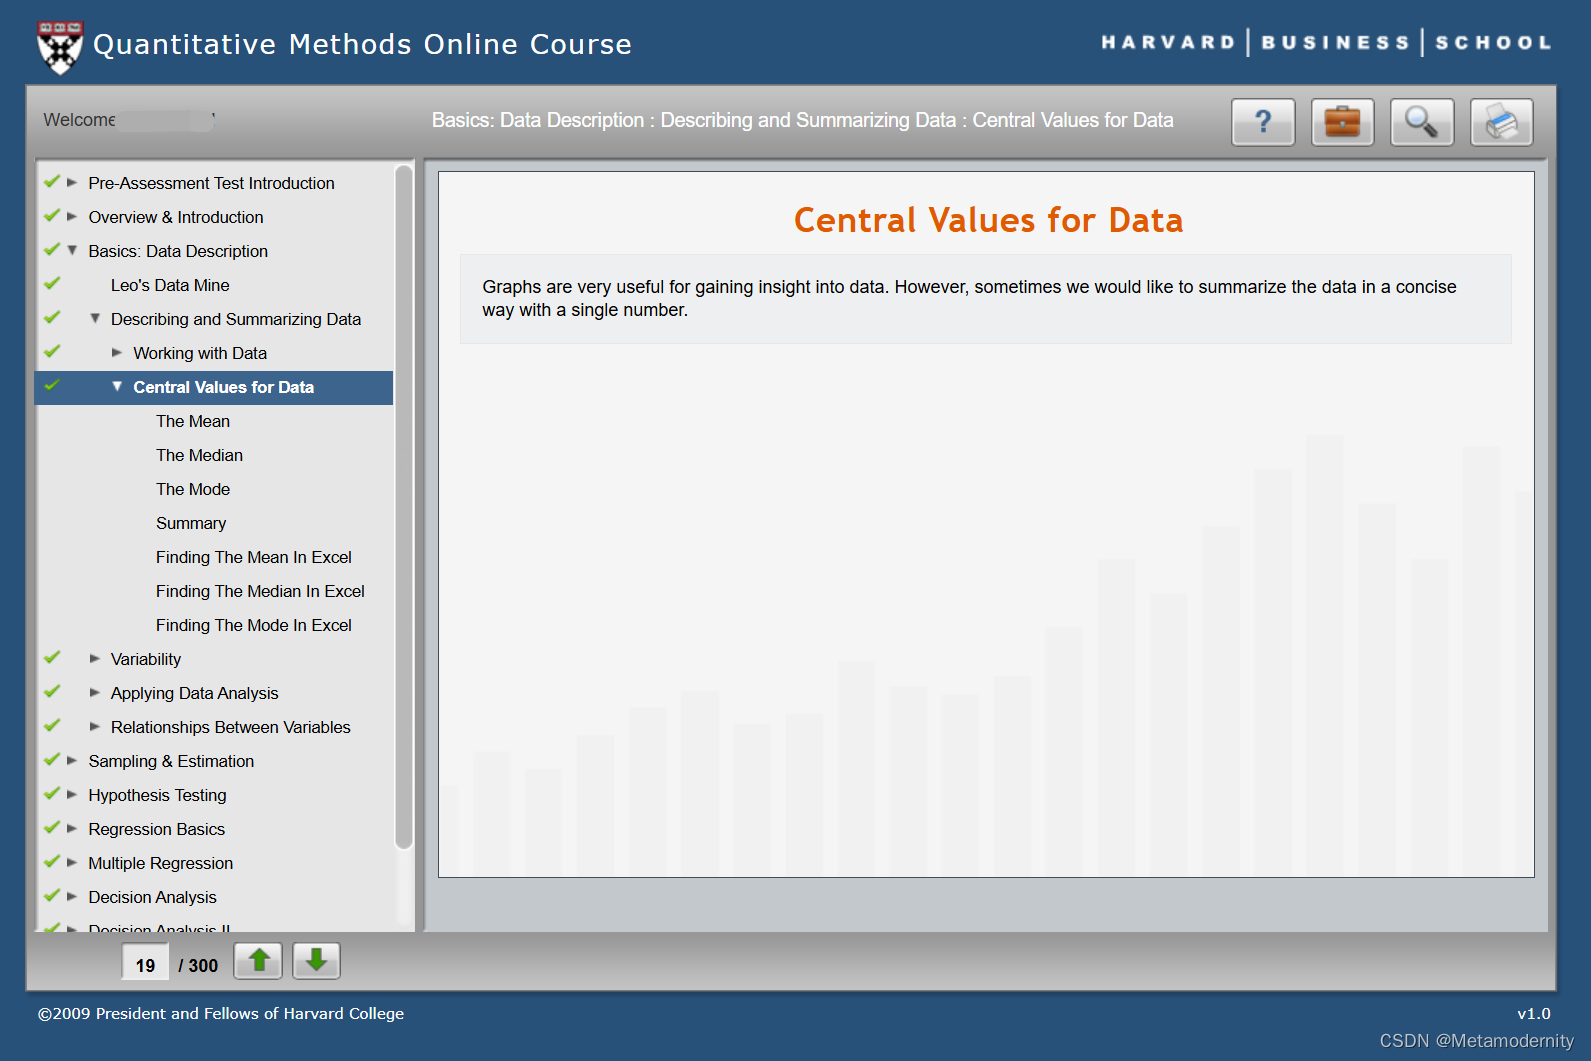Expand the Working with Data arrow
Viewport: 1591px width, 1061px height.
[117, 353]
